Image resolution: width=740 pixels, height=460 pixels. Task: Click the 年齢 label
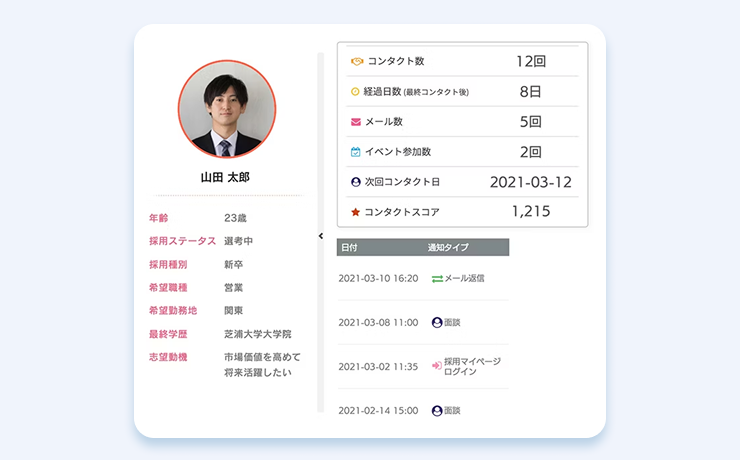coord(159,218)
